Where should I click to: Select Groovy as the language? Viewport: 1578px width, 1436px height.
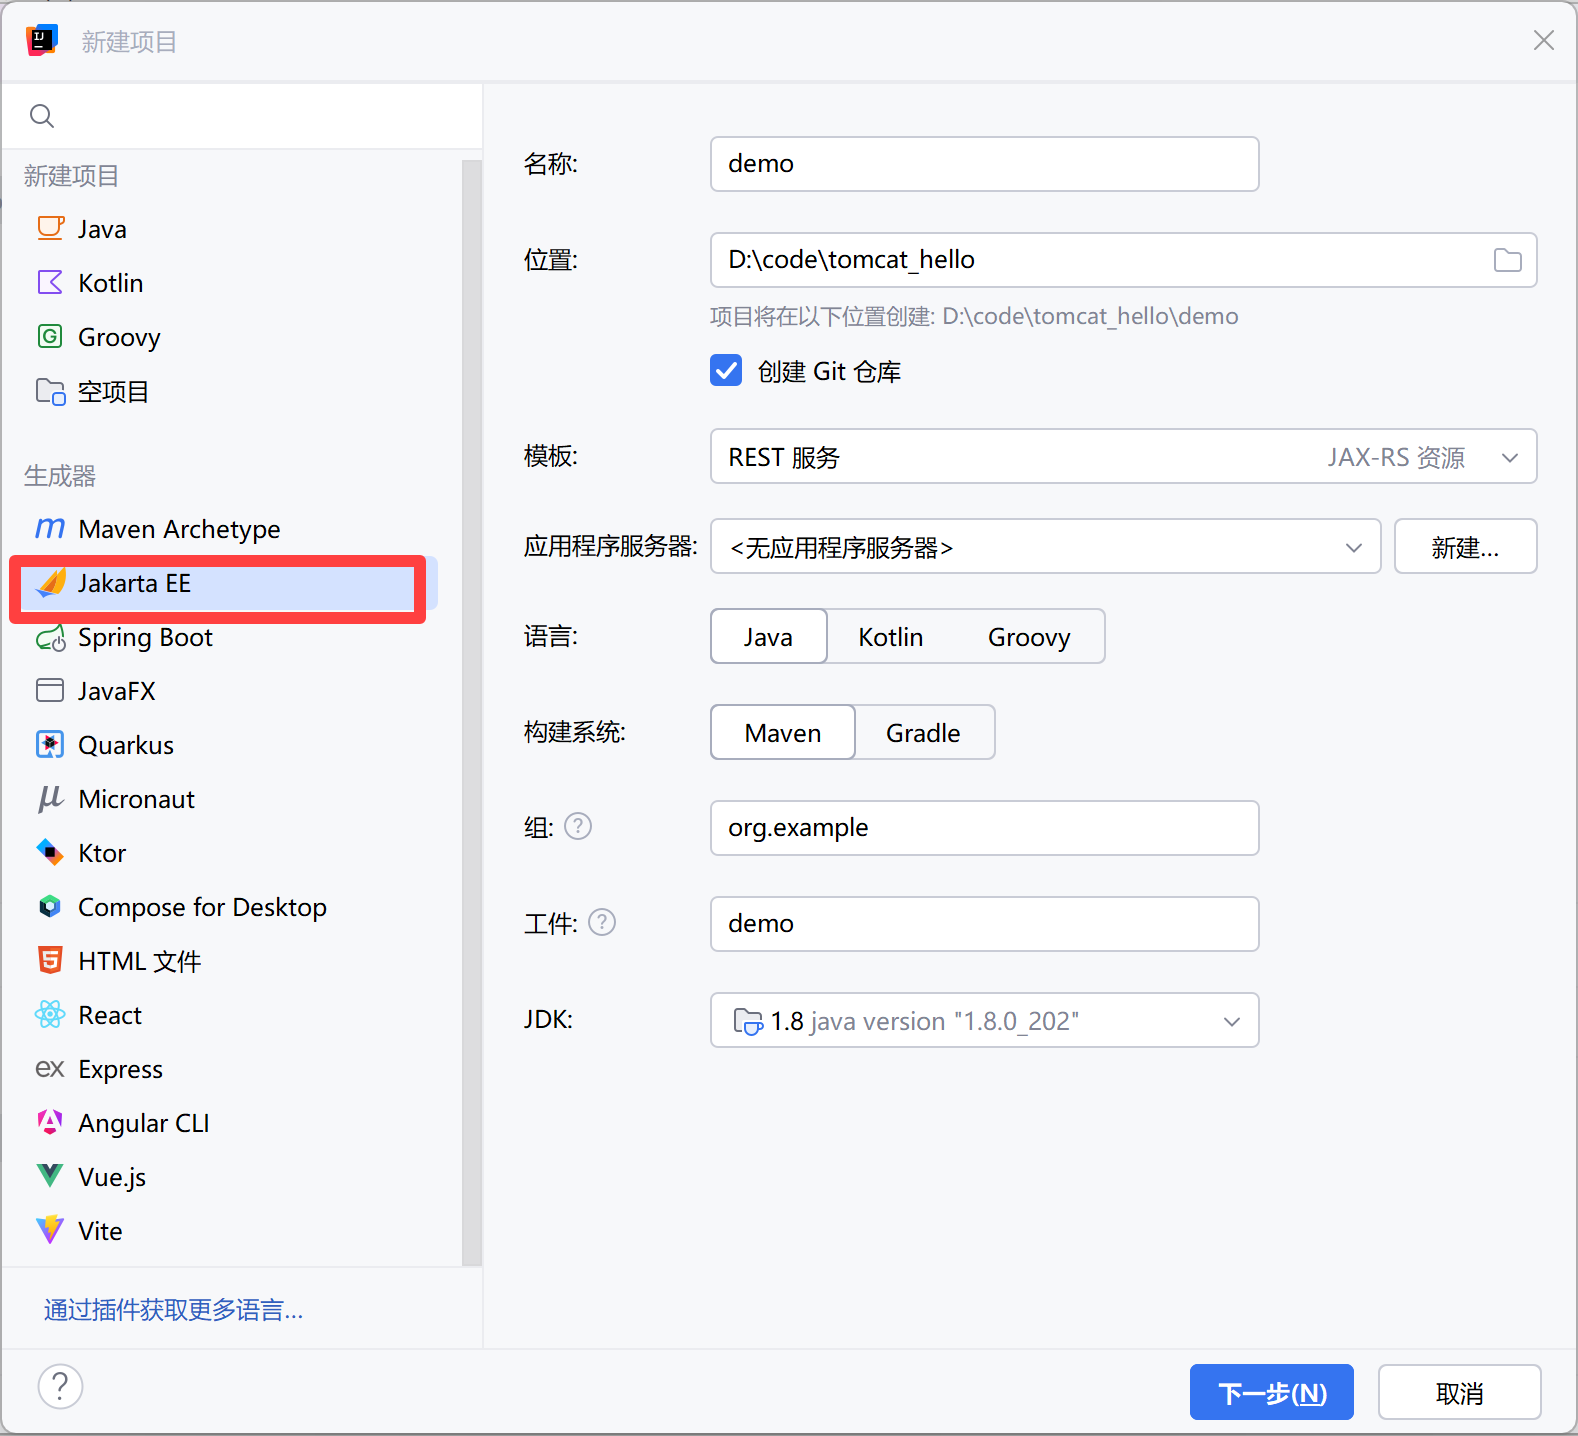pyautogui.click(x=1028, y=636)
